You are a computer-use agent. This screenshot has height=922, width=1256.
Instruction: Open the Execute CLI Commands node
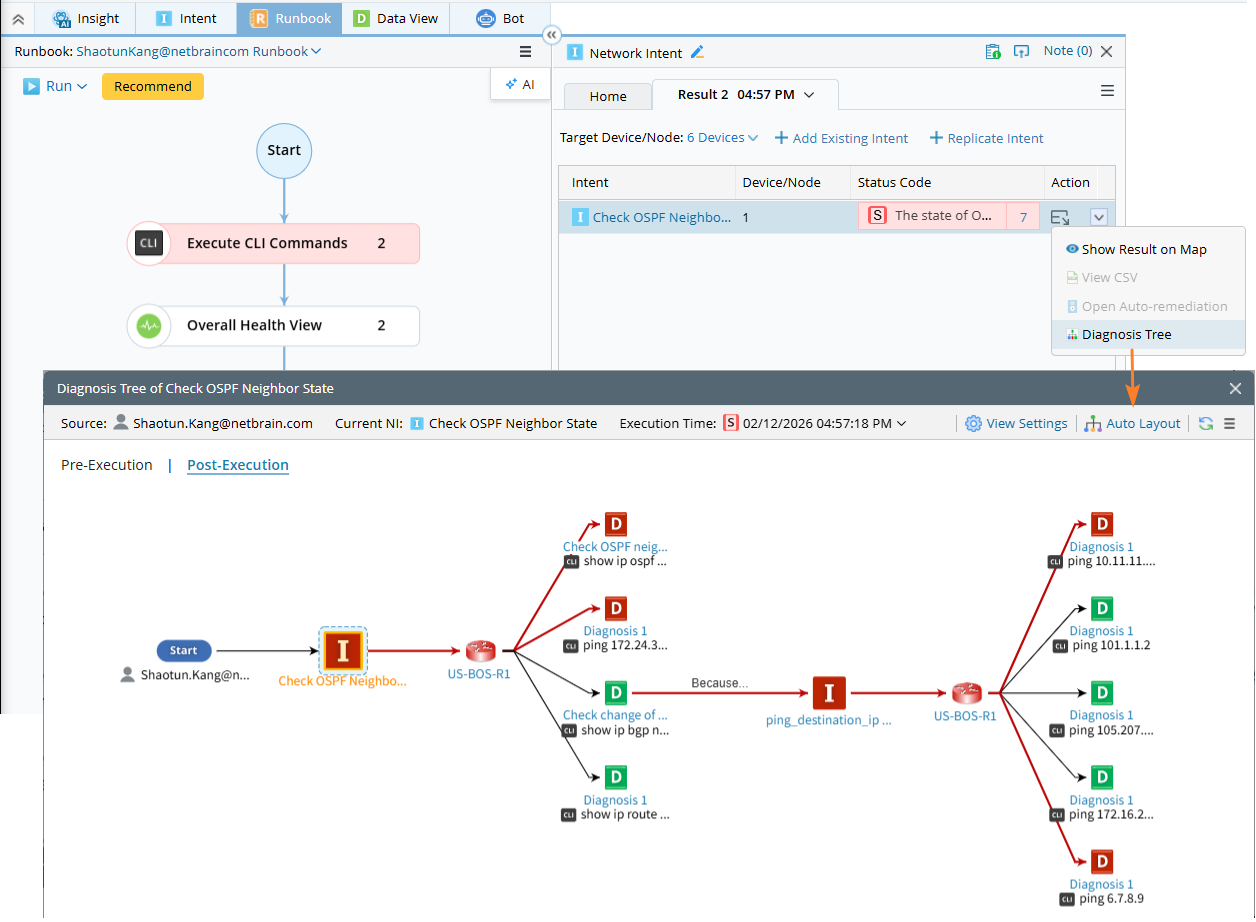(274, 243)
